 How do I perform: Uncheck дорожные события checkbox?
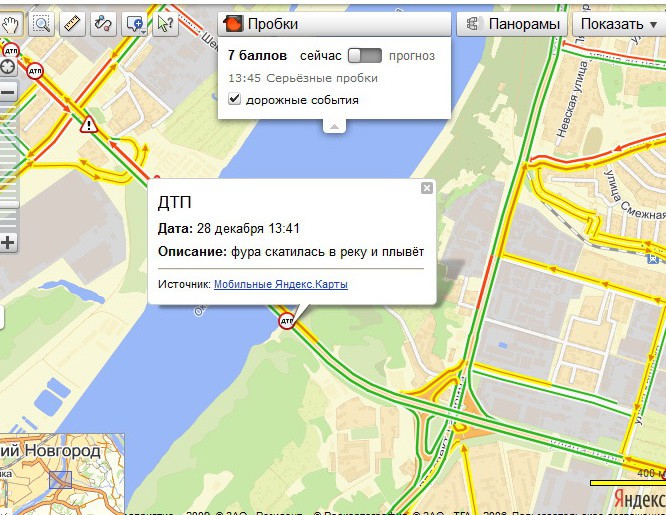(x=234, y=99)
